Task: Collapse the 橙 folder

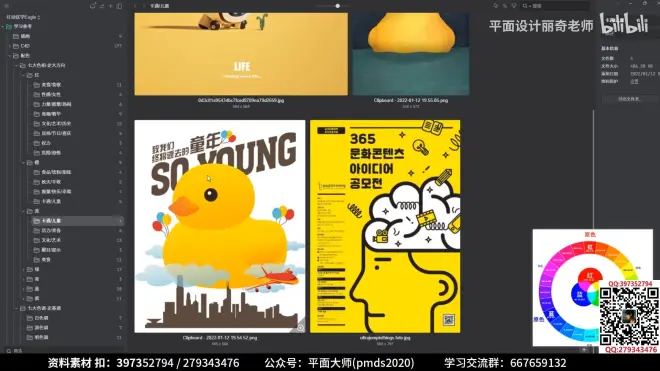Action: pos(24,163)
